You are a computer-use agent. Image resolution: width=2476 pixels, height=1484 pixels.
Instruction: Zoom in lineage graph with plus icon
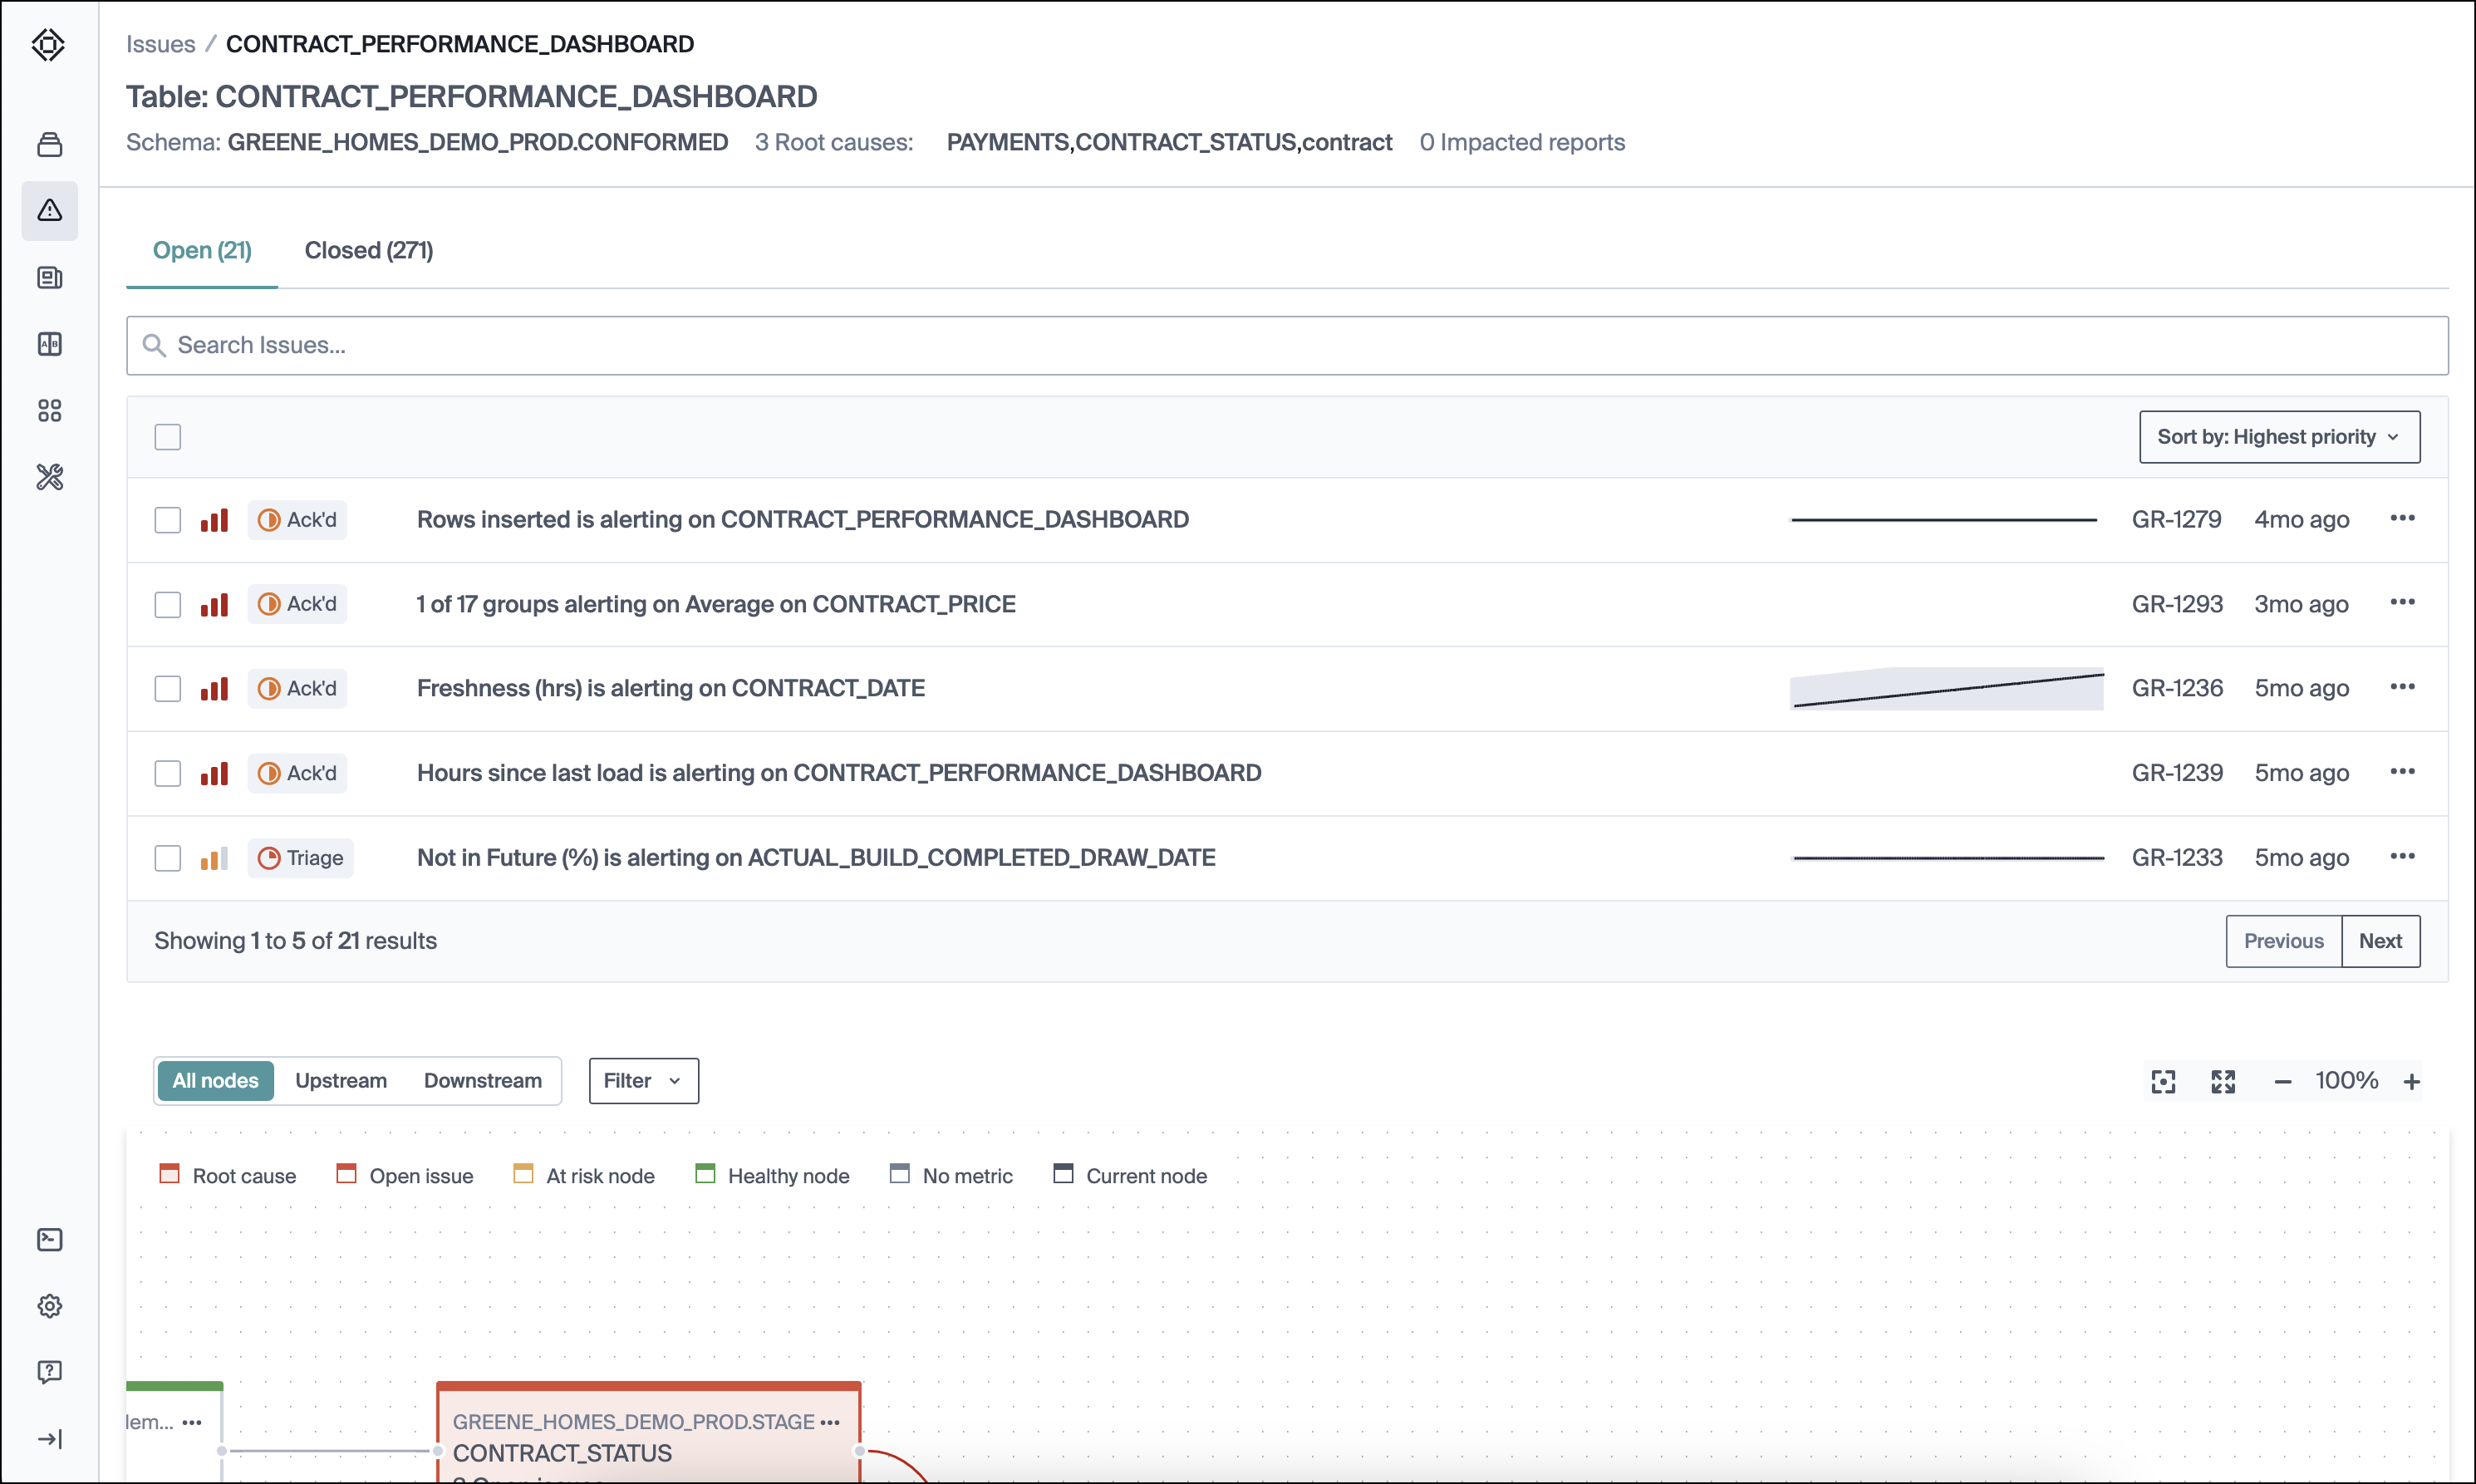tap(2412, 1082)
